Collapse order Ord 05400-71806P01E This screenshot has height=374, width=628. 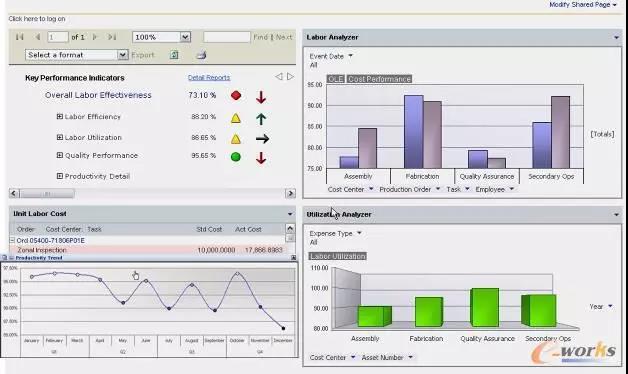click(x=12, y=240)
